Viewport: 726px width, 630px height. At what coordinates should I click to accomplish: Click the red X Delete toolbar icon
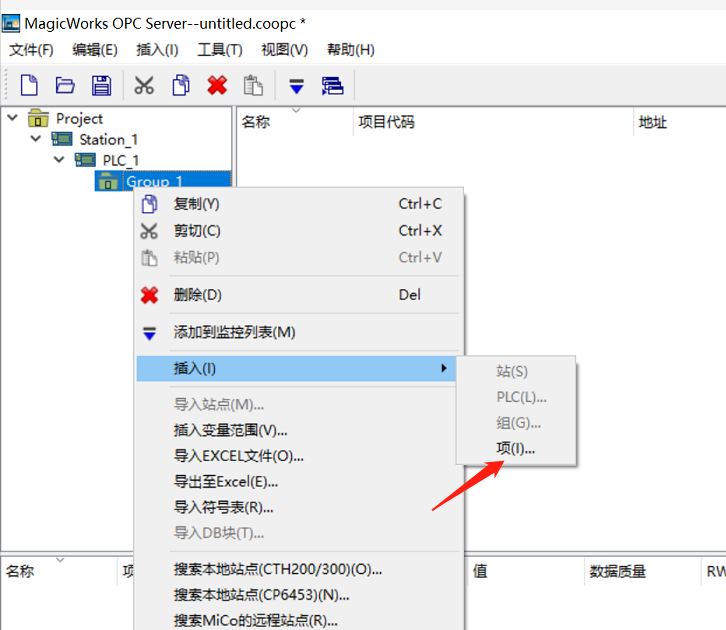coord(217,85)
